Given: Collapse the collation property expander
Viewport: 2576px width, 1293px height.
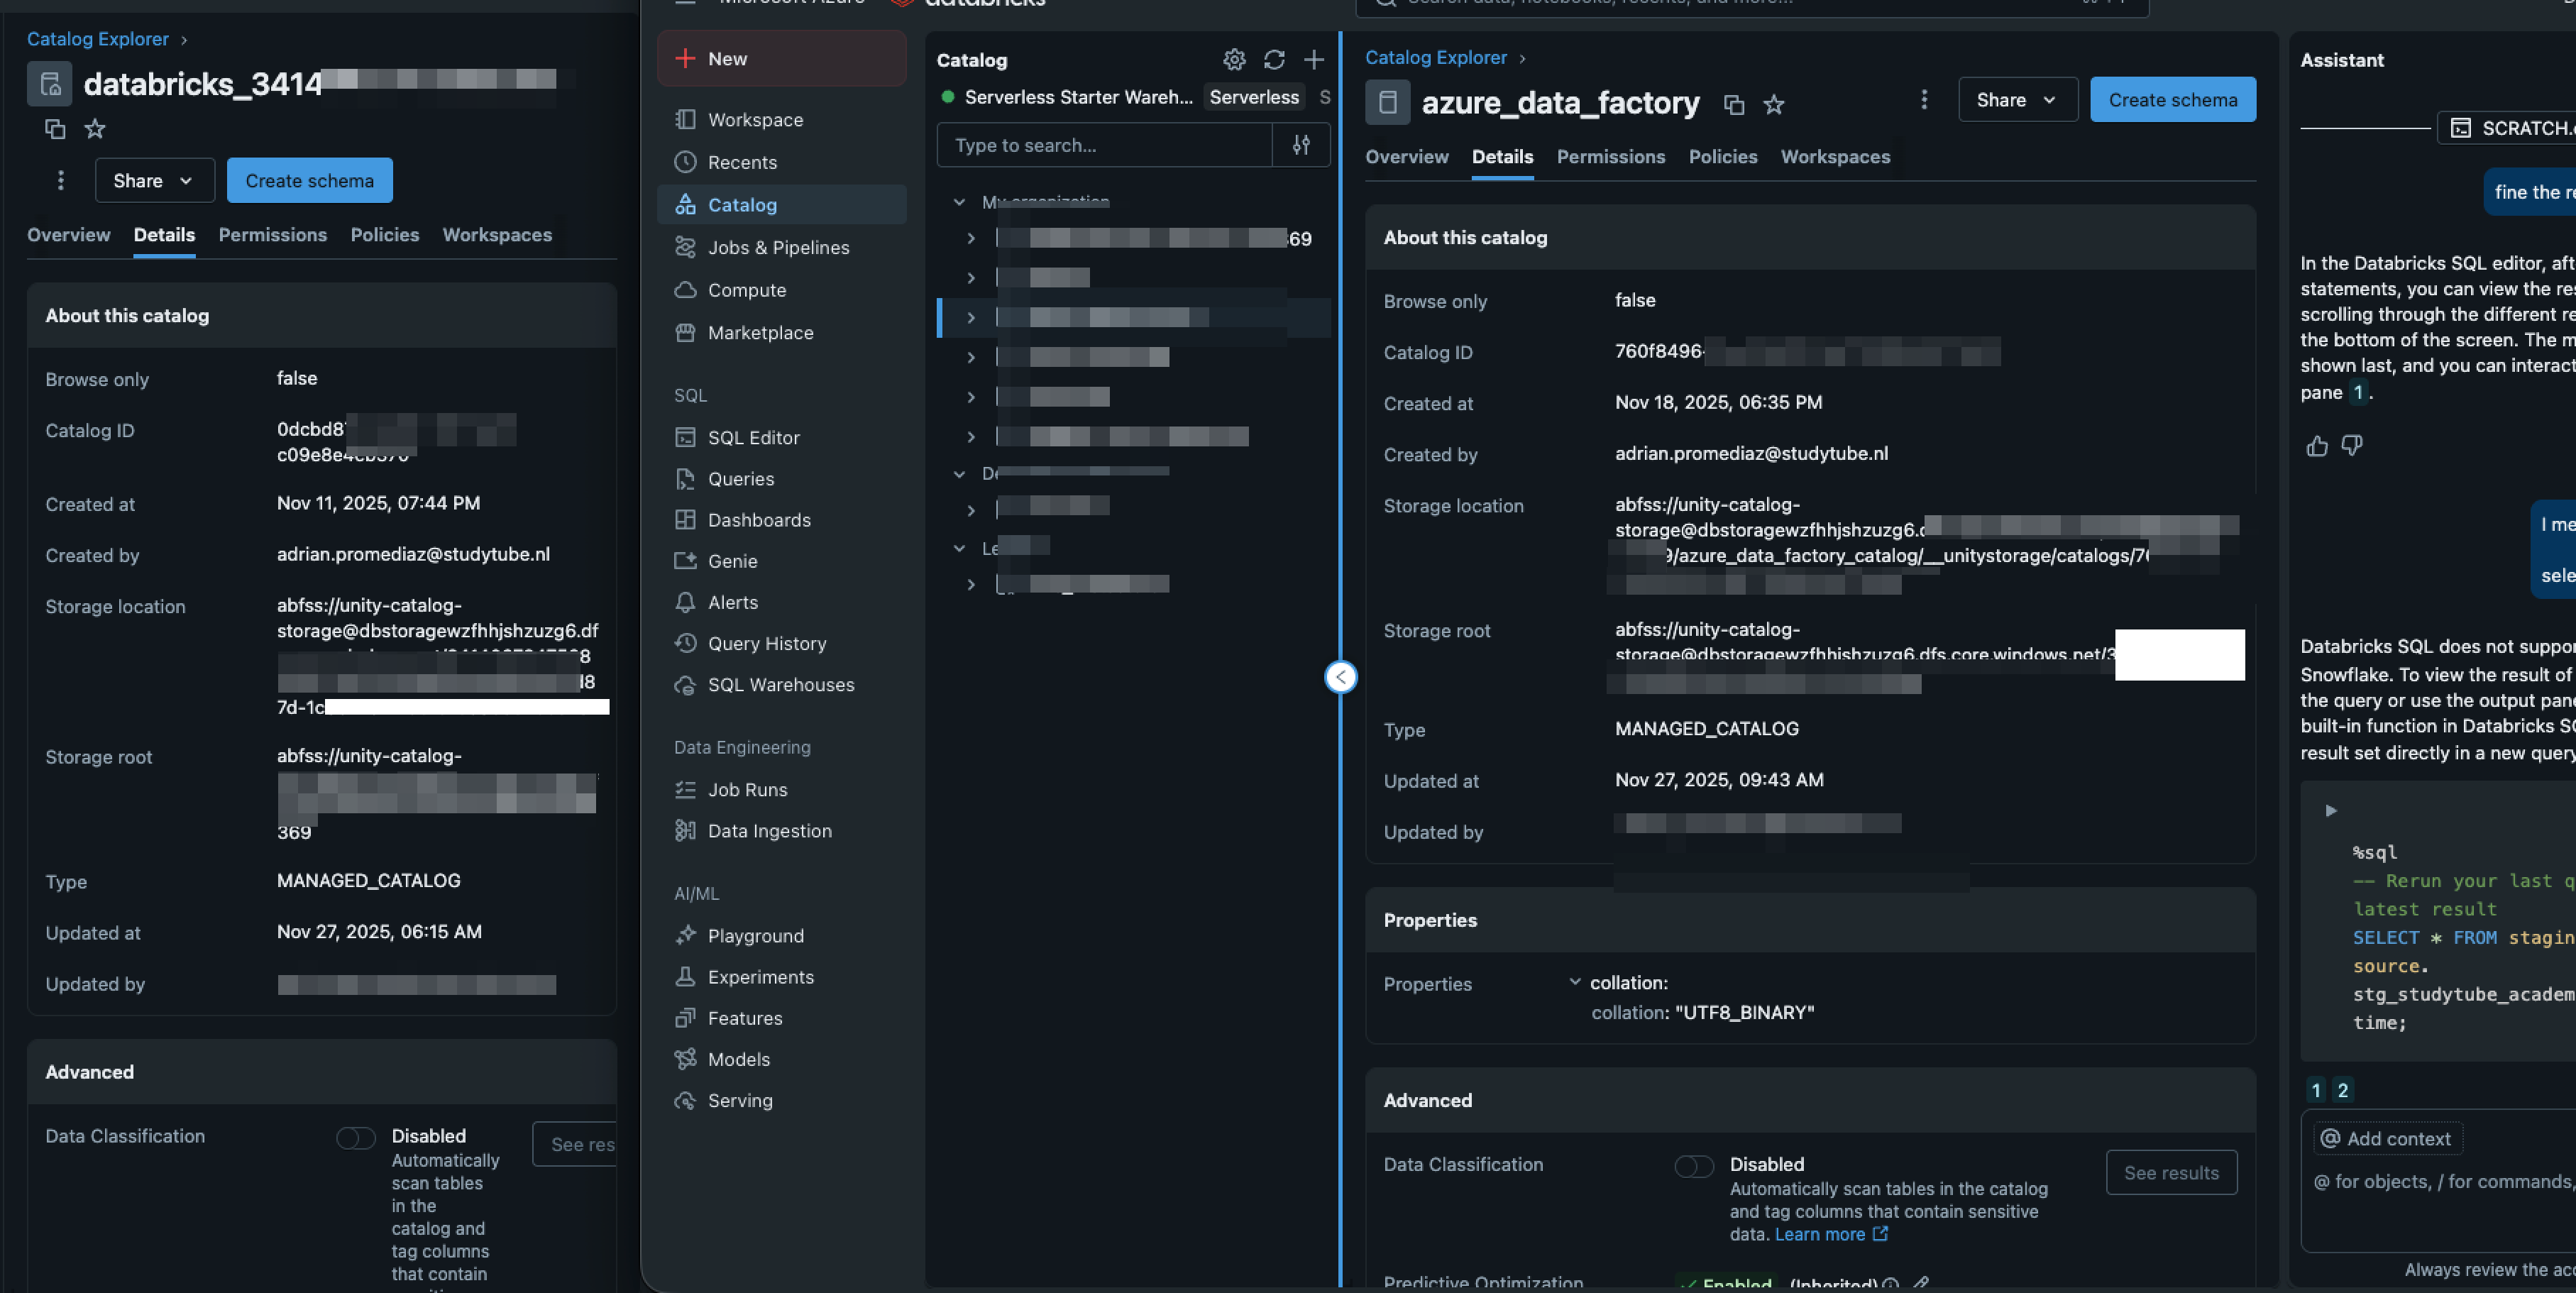Looking at the screenshot, I should tap(1575, 983).
